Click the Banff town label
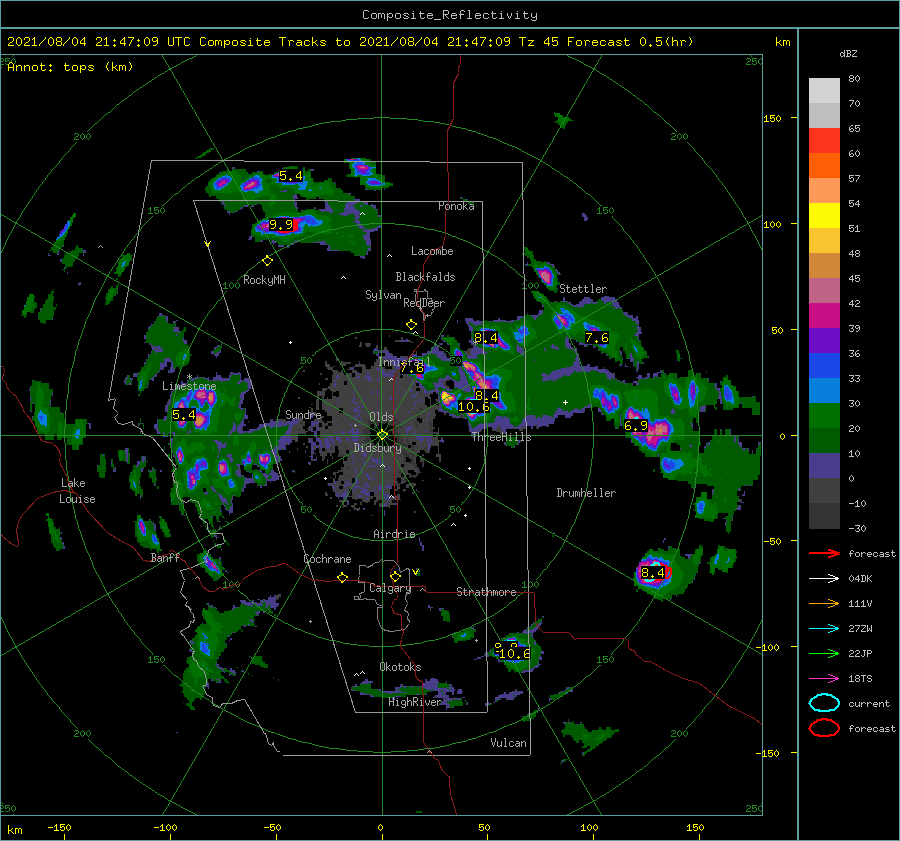900x841 pixels. (165, 557)
